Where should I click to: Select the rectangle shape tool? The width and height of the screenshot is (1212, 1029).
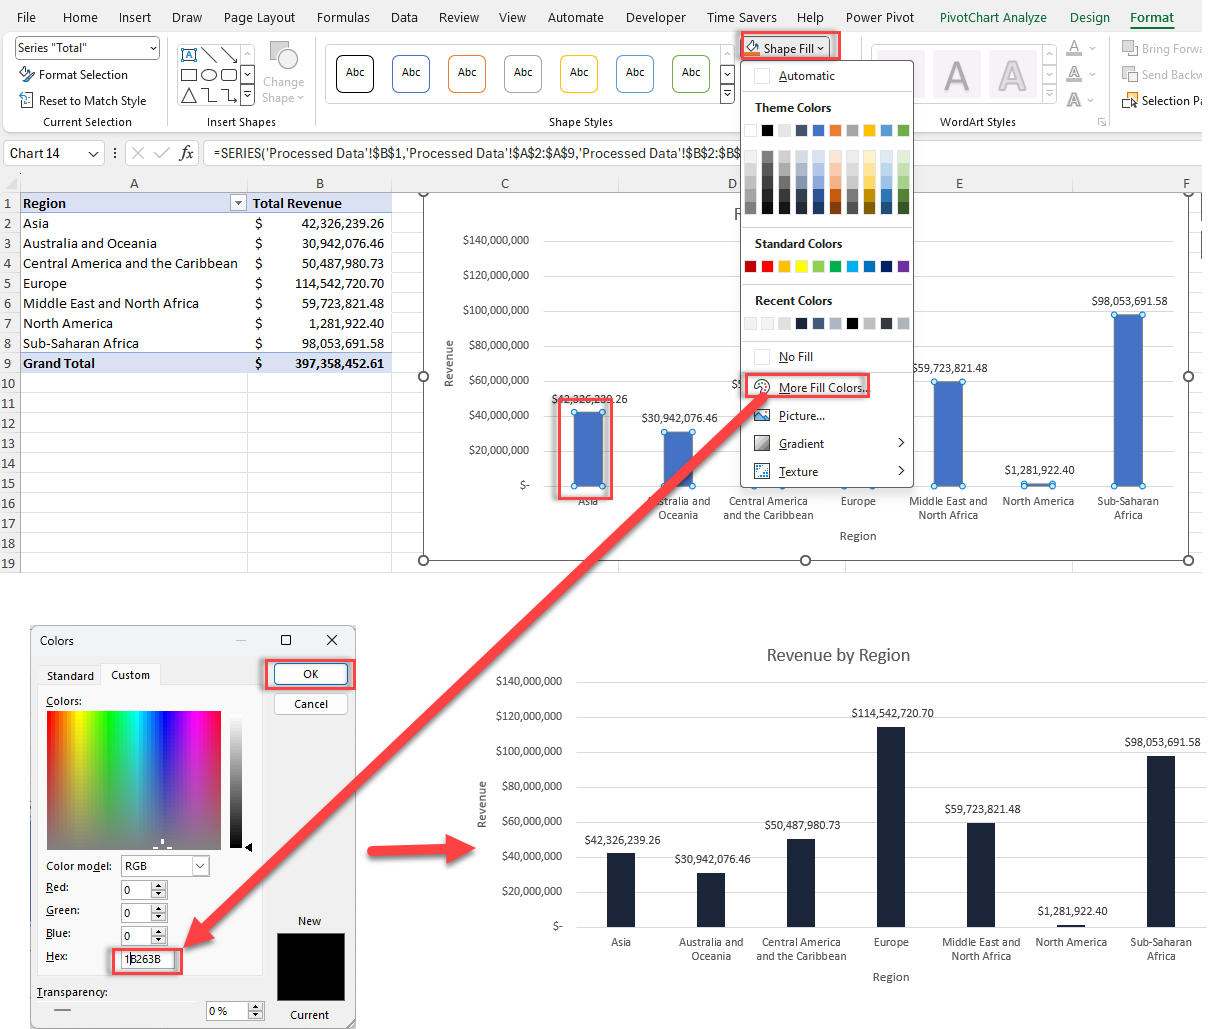pyautogui.click(x=189, y=75)
